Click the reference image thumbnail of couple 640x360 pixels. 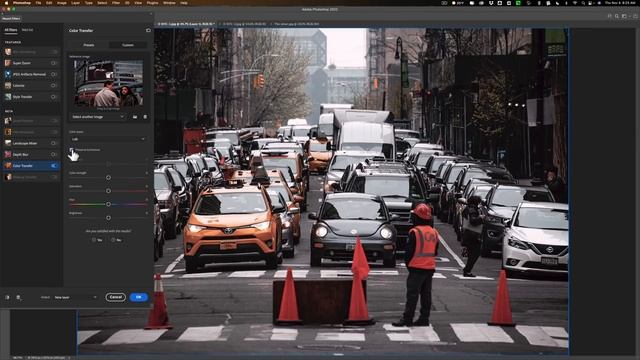pyautogui.click(x=109, y=84)
